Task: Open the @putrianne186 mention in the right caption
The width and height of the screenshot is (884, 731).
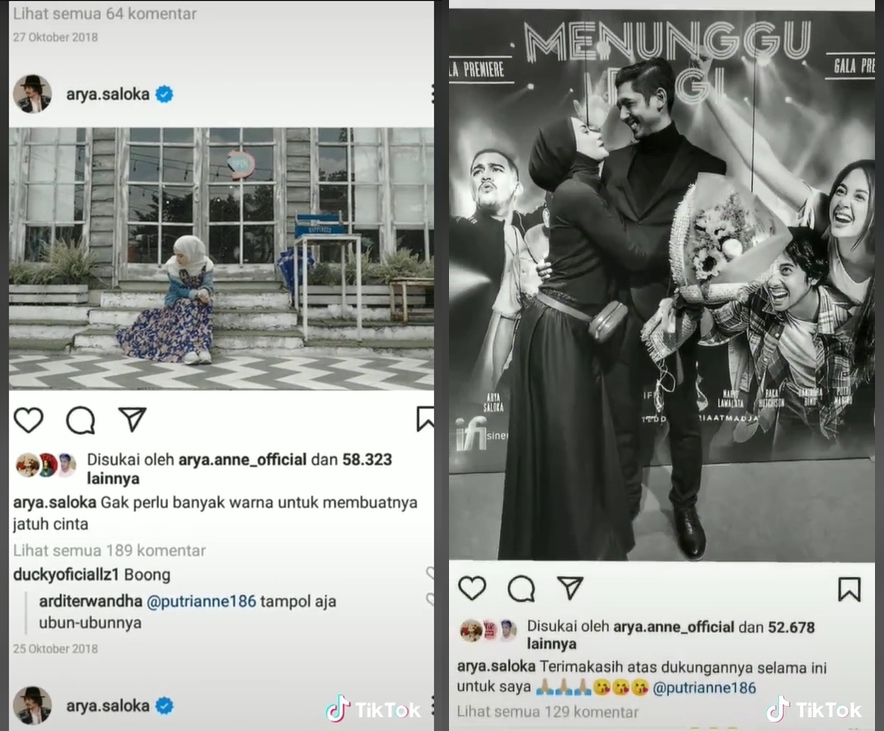Action: coord(704,688)
